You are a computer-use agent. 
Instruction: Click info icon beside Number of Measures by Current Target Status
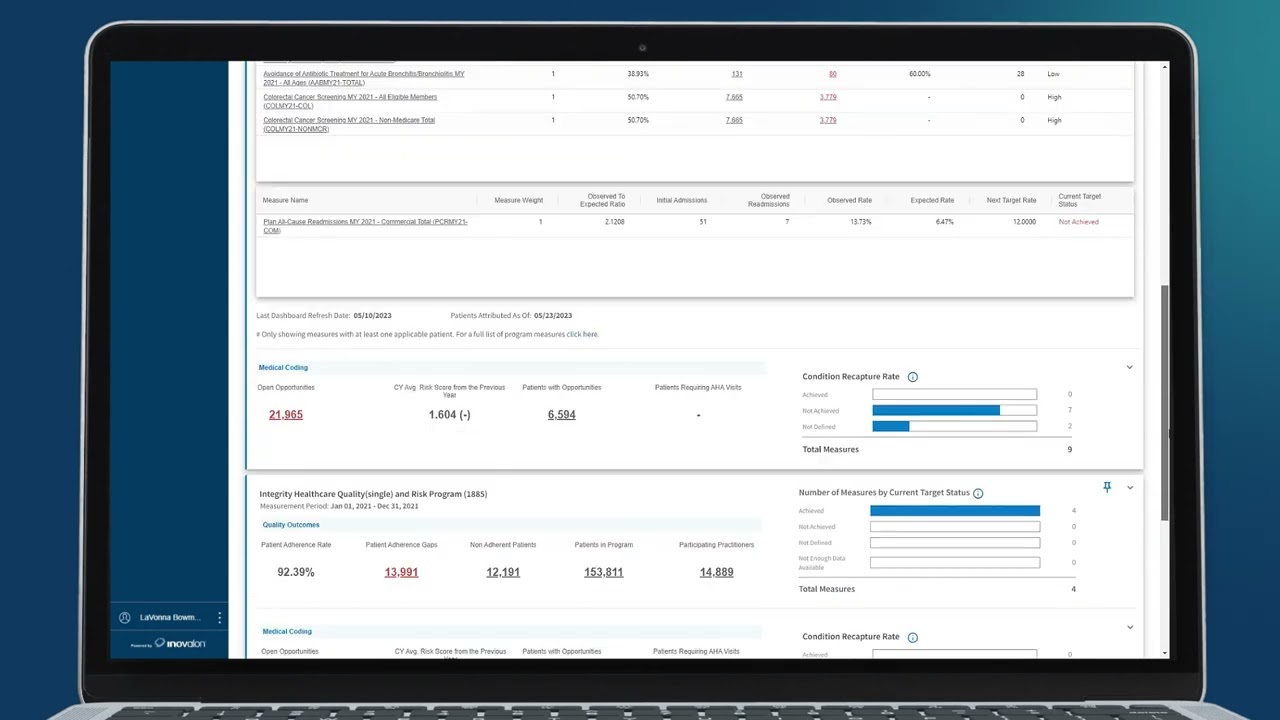coord(978,493)
